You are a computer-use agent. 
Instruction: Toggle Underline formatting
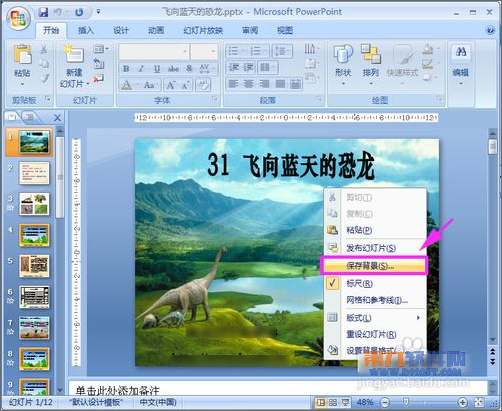(157, 69)
